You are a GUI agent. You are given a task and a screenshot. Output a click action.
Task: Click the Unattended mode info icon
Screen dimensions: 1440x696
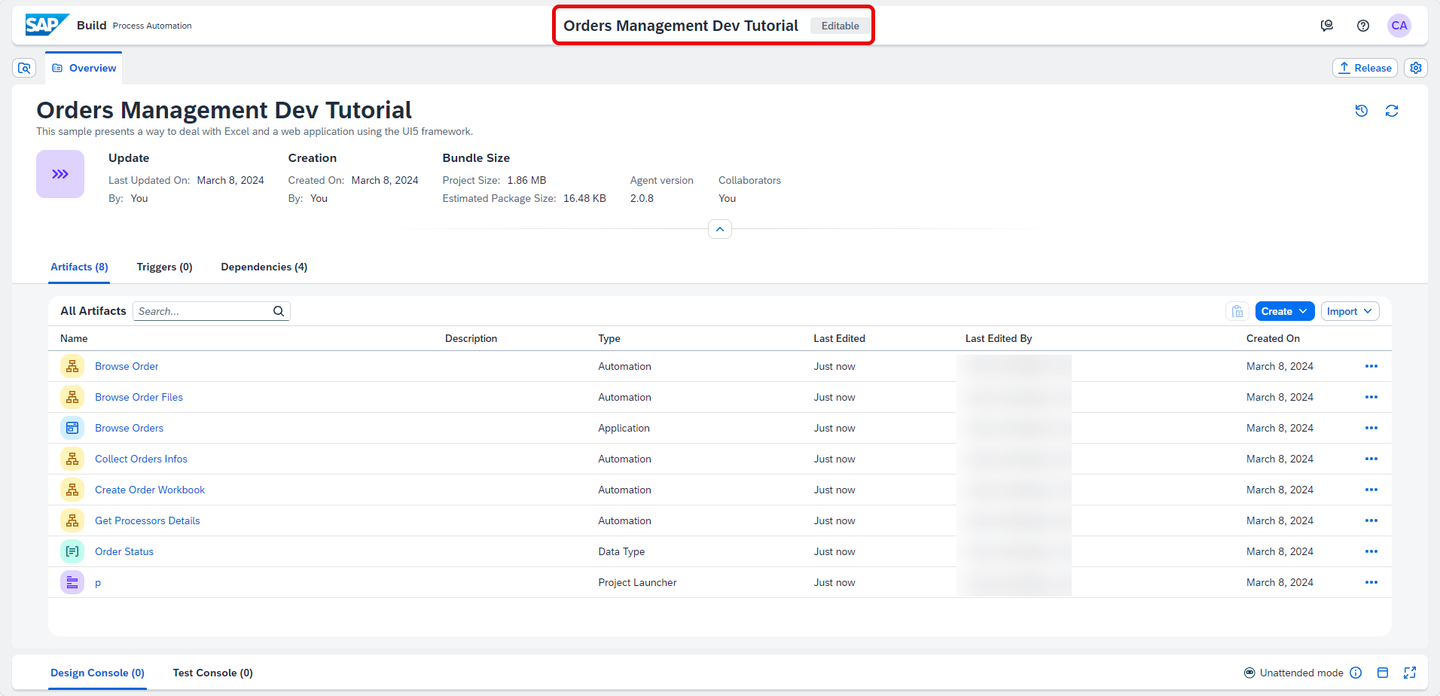(x=1356, y=673)
